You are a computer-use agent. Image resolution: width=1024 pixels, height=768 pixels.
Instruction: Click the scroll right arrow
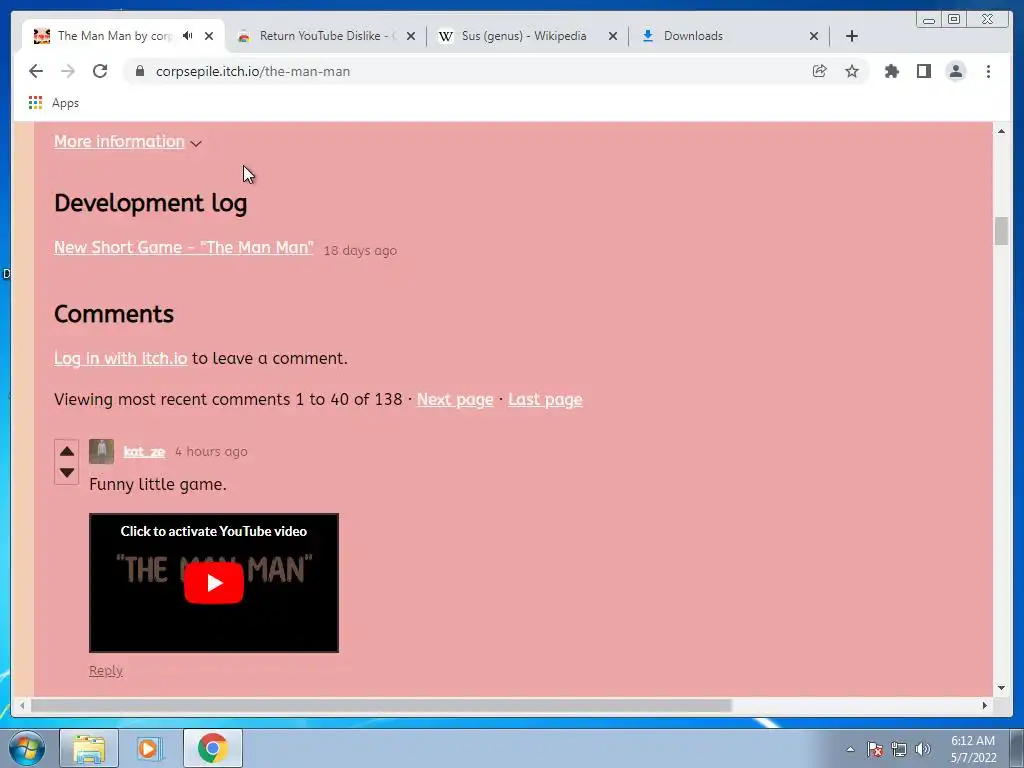[x=985, y=705]
